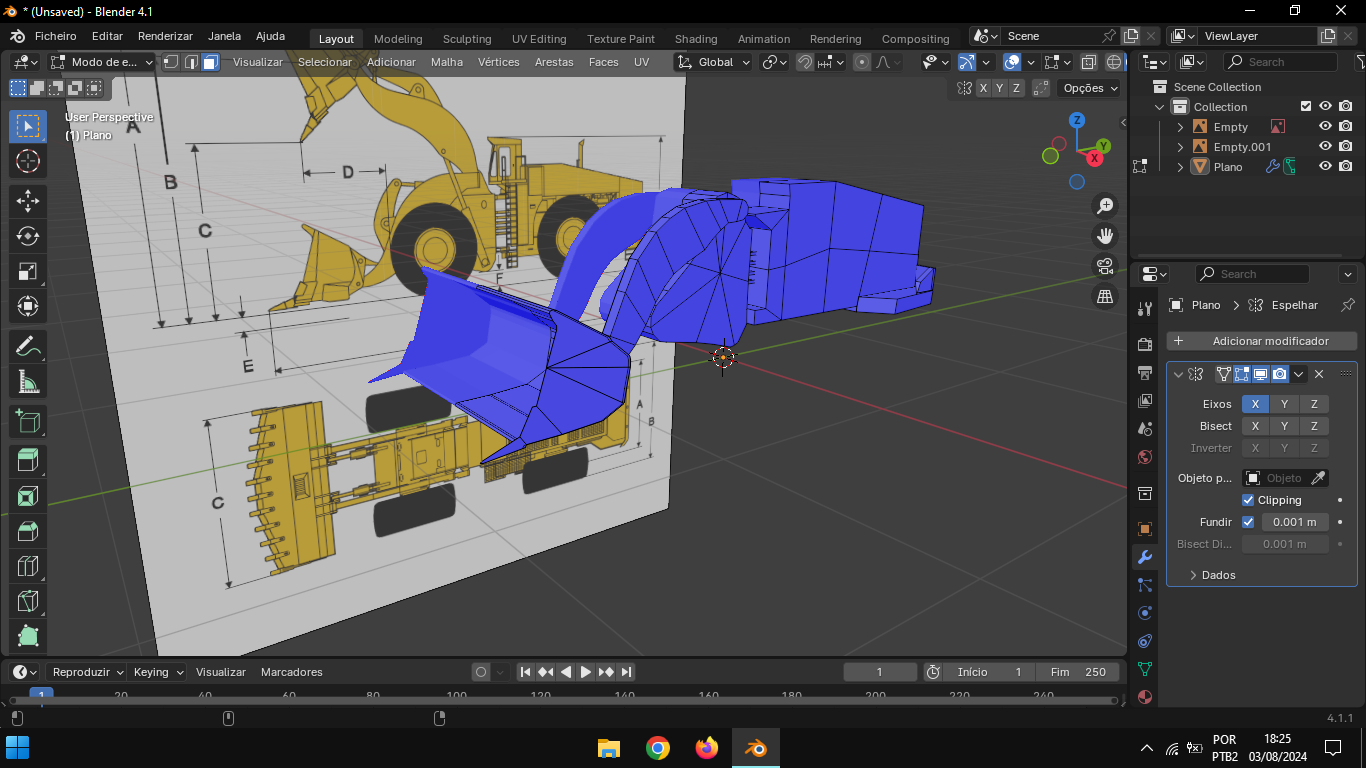Screen dimensions: 1366x768
Task: Hide the Empty.001 object in outliner
Action: (1325, 147)
